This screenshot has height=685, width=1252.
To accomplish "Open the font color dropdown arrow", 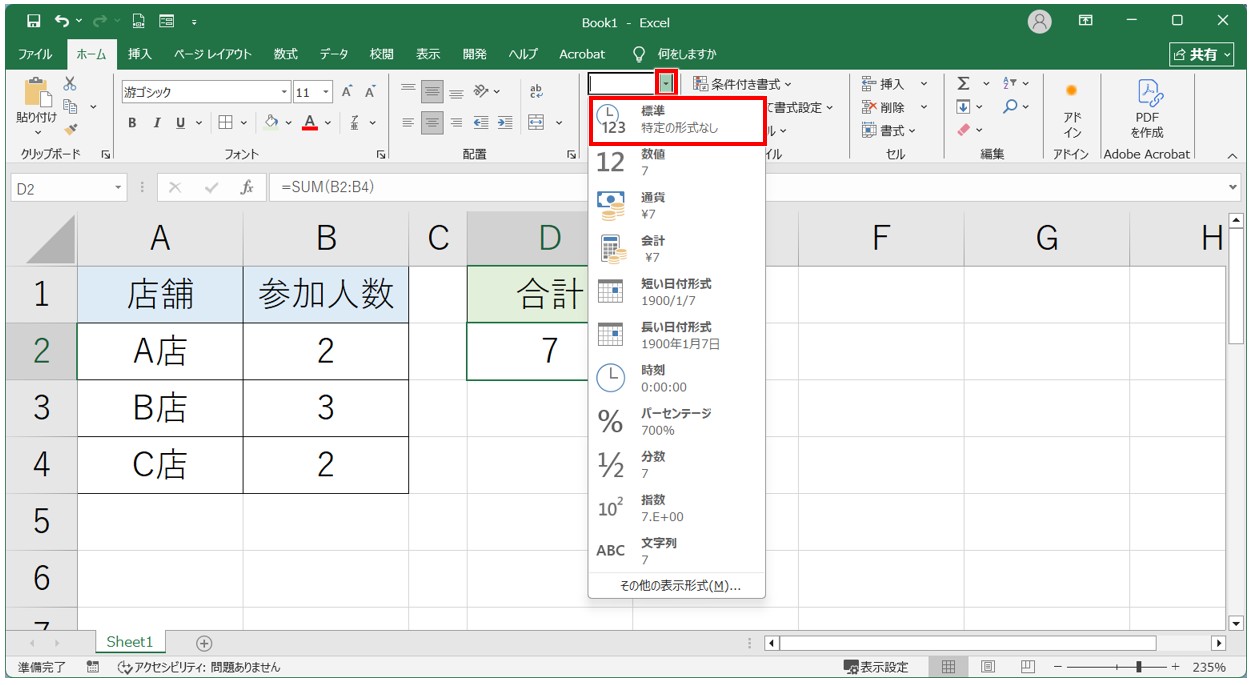I will 327,123.
